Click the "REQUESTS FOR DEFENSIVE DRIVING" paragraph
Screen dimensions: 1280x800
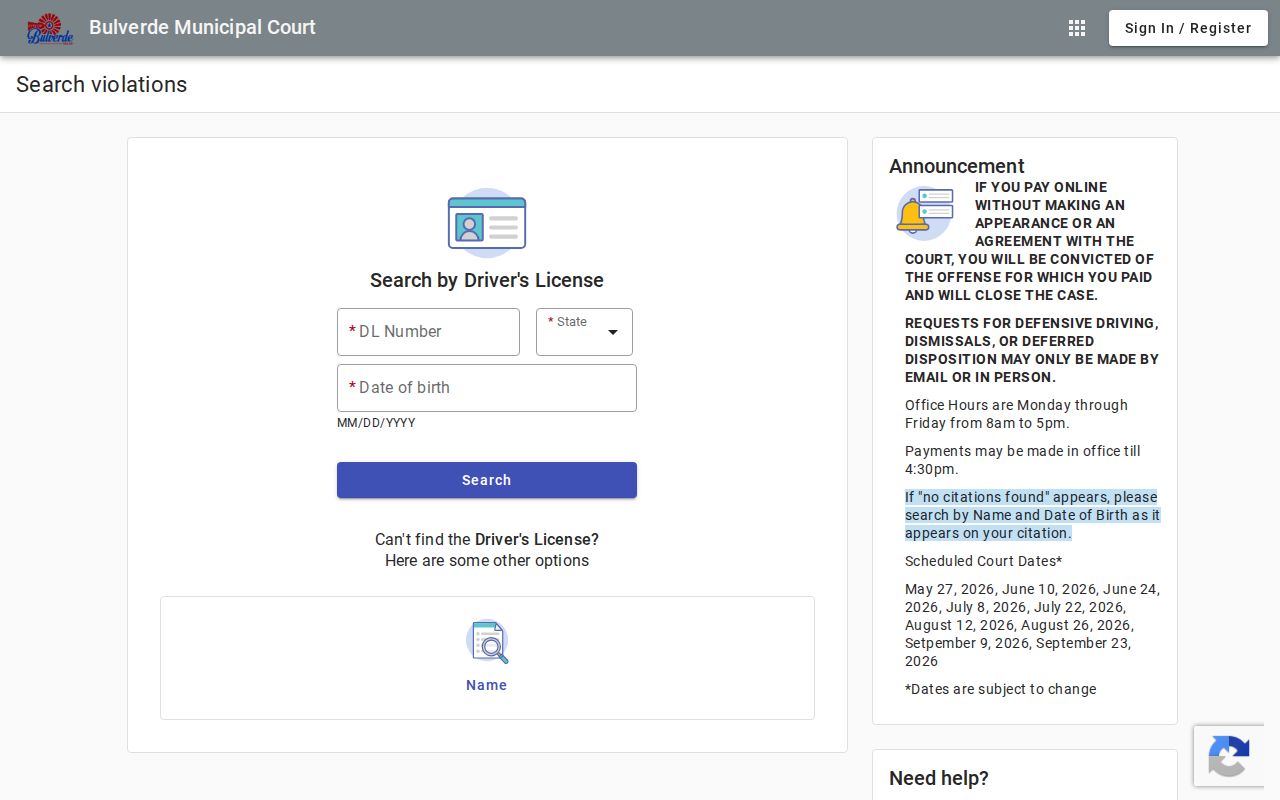coord(1032,350)
